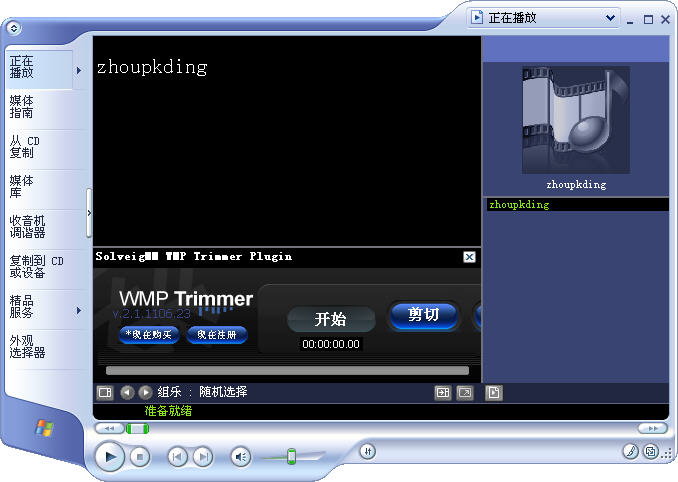The image size is (678, 482).
Task: Click the purchase button under WMP Trimmer logo
Action: click(x=149, y=335)
